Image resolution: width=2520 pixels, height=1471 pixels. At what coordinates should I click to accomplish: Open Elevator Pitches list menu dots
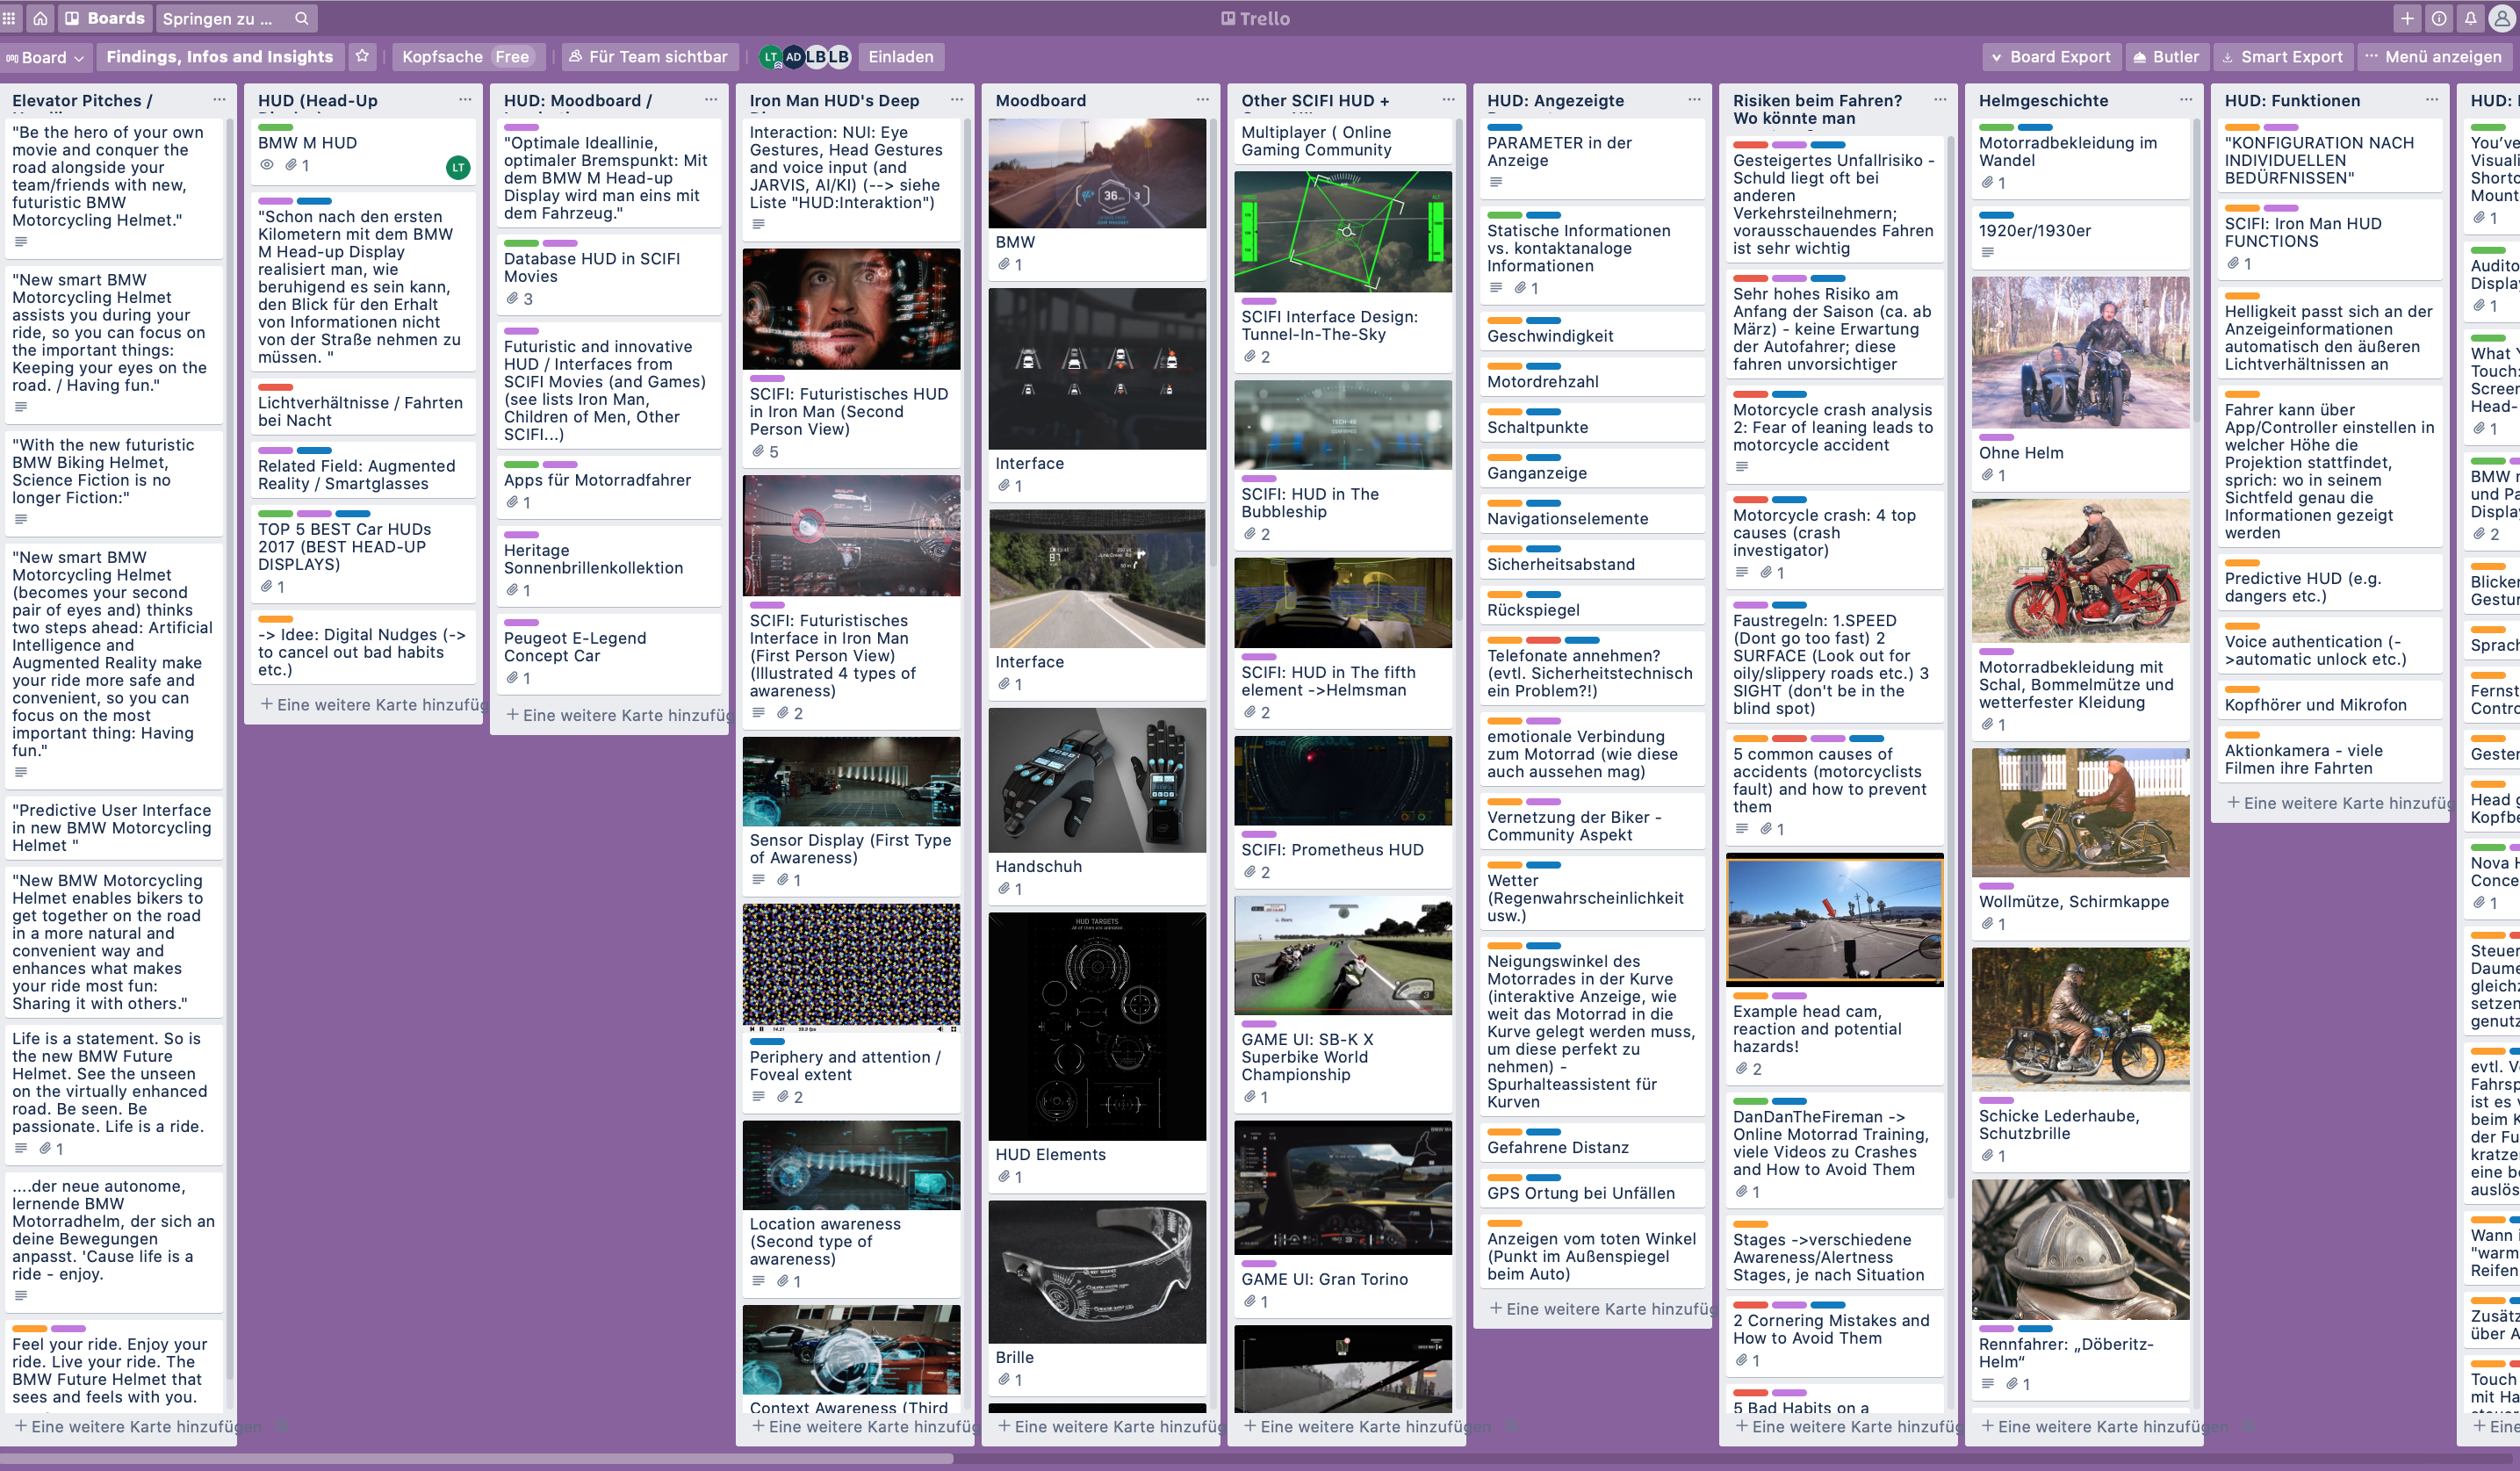(218, 100)
